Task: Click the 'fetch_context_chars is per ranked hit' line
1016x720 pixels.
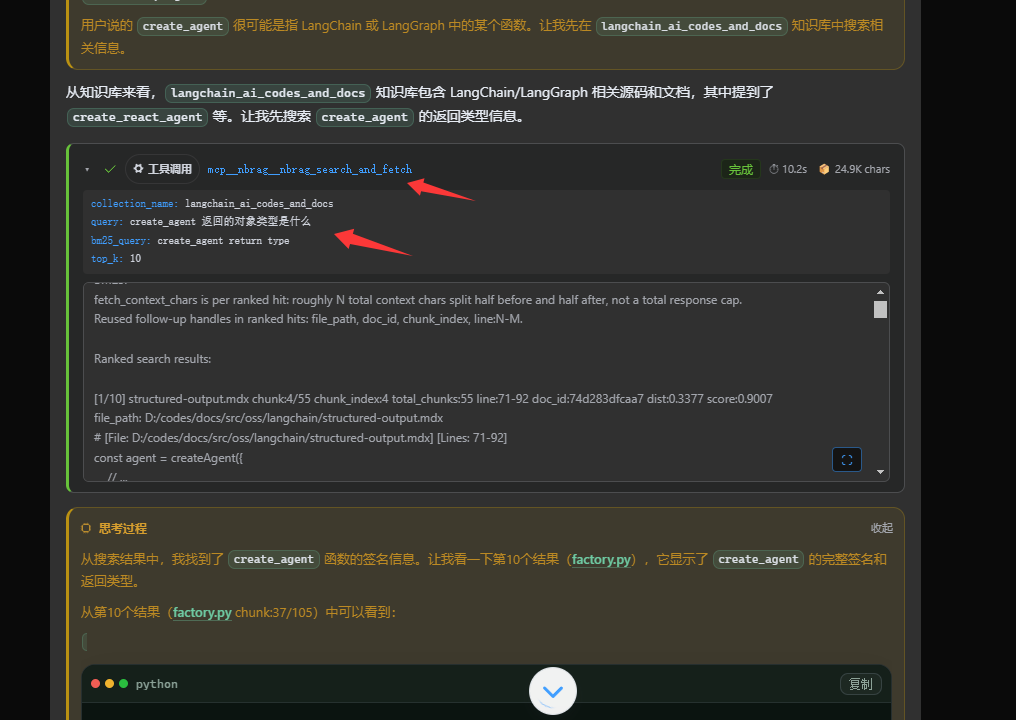Action: [418, 300]
